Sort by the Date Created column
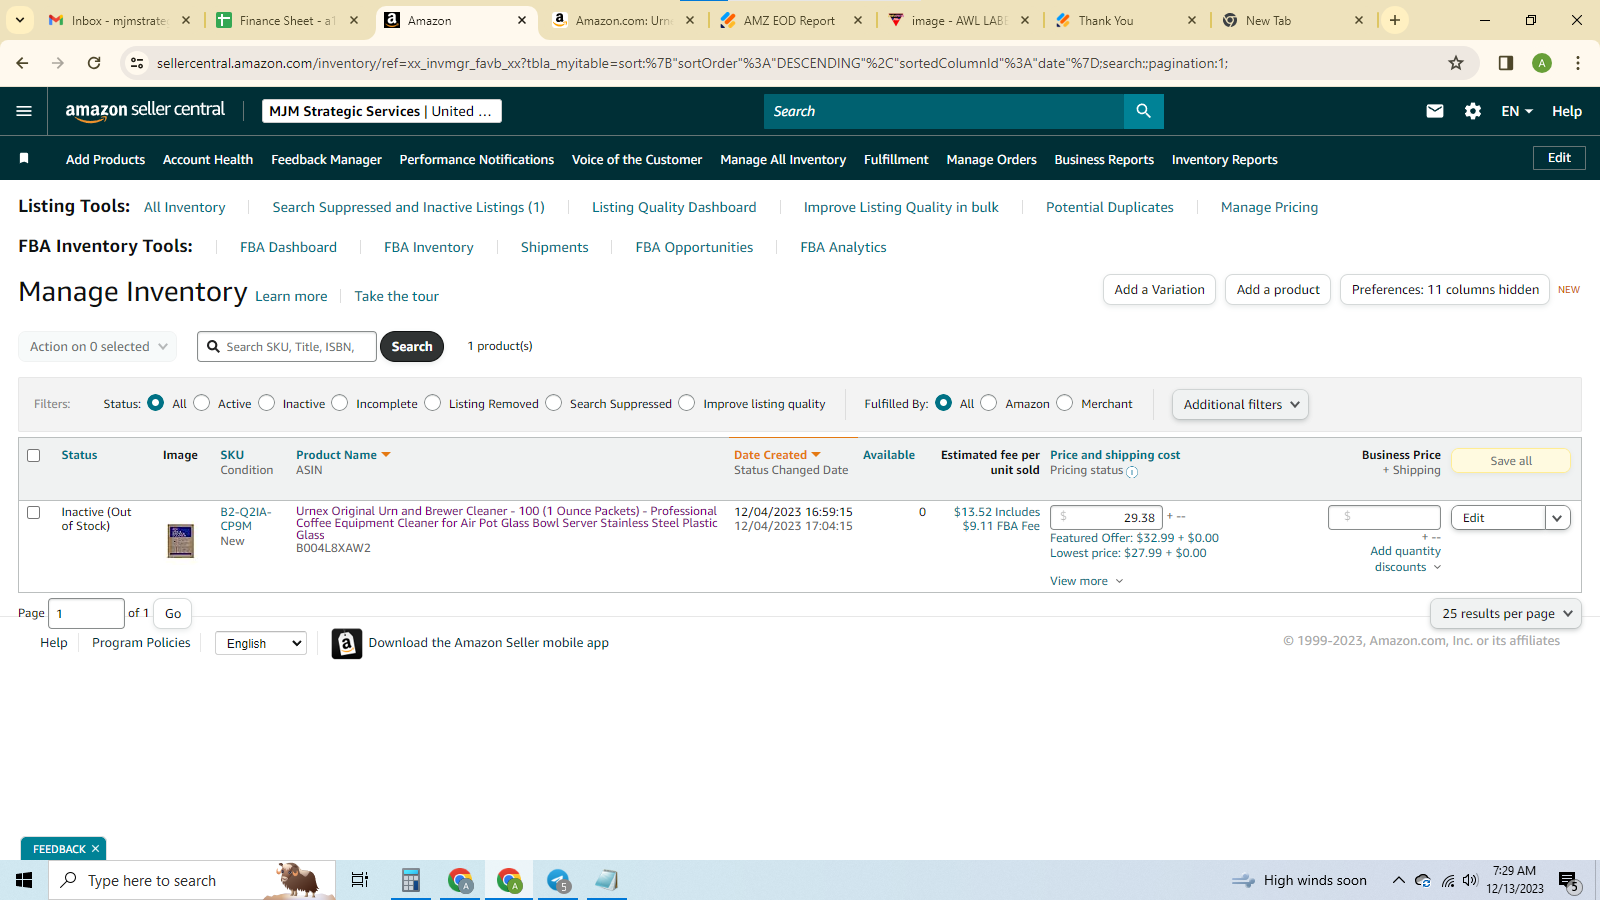Image resolution: width=1600 pixels, height=900 pixels. click(777, 455)
